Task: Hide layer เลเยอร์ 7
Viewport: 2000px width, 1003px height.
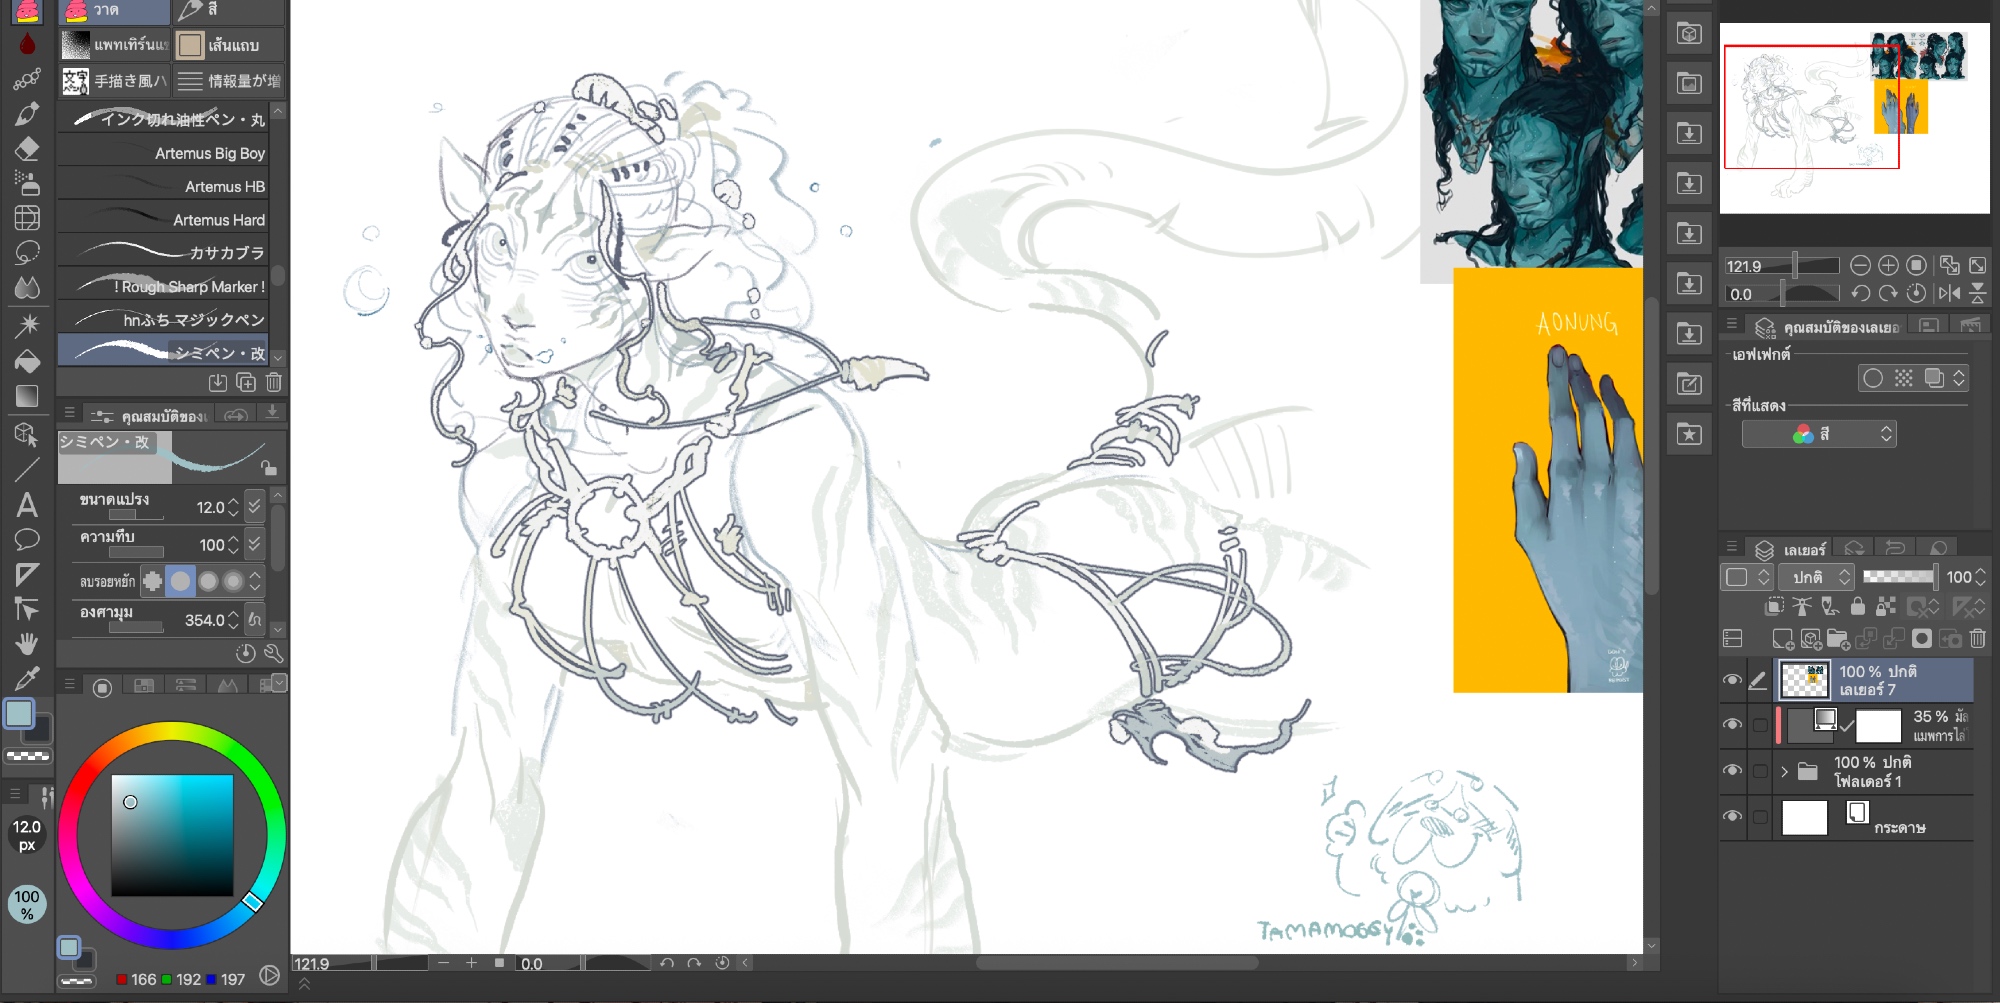Action: coord(1732,680)
